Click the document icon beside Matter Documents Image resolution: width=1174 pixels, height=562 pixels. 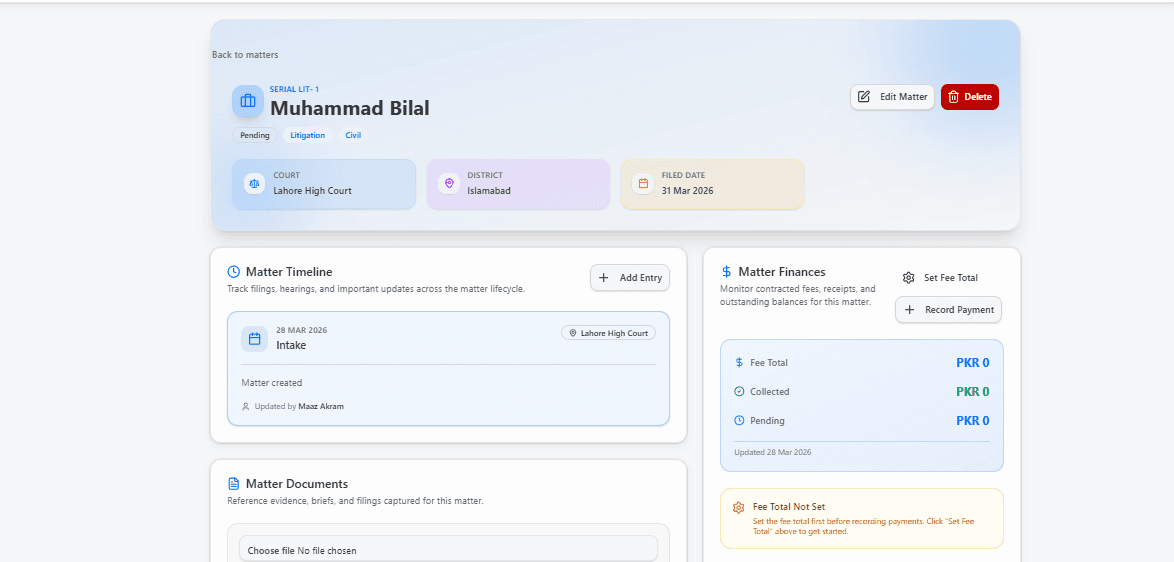point(234,484)
